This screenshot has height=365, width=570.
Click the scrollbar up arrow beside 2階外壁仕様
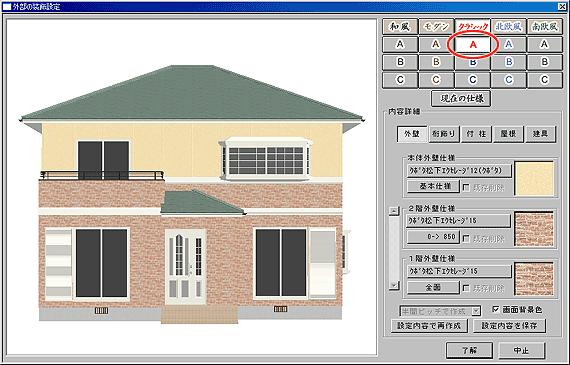pos(394,211)
